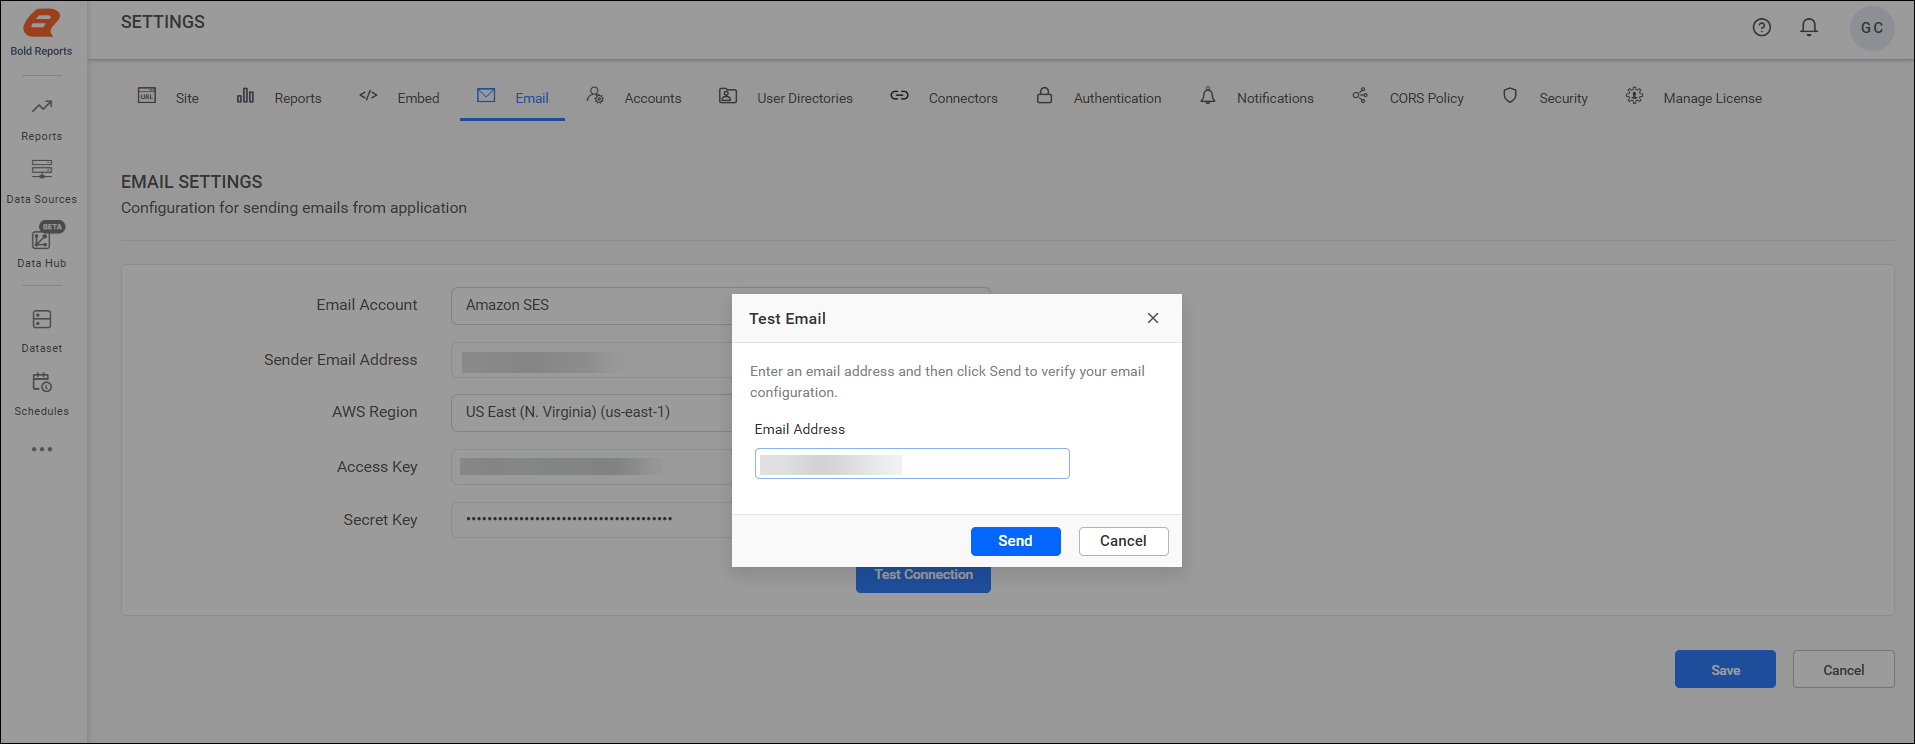Click the page Cancel button beside Save

(1843, 670)
